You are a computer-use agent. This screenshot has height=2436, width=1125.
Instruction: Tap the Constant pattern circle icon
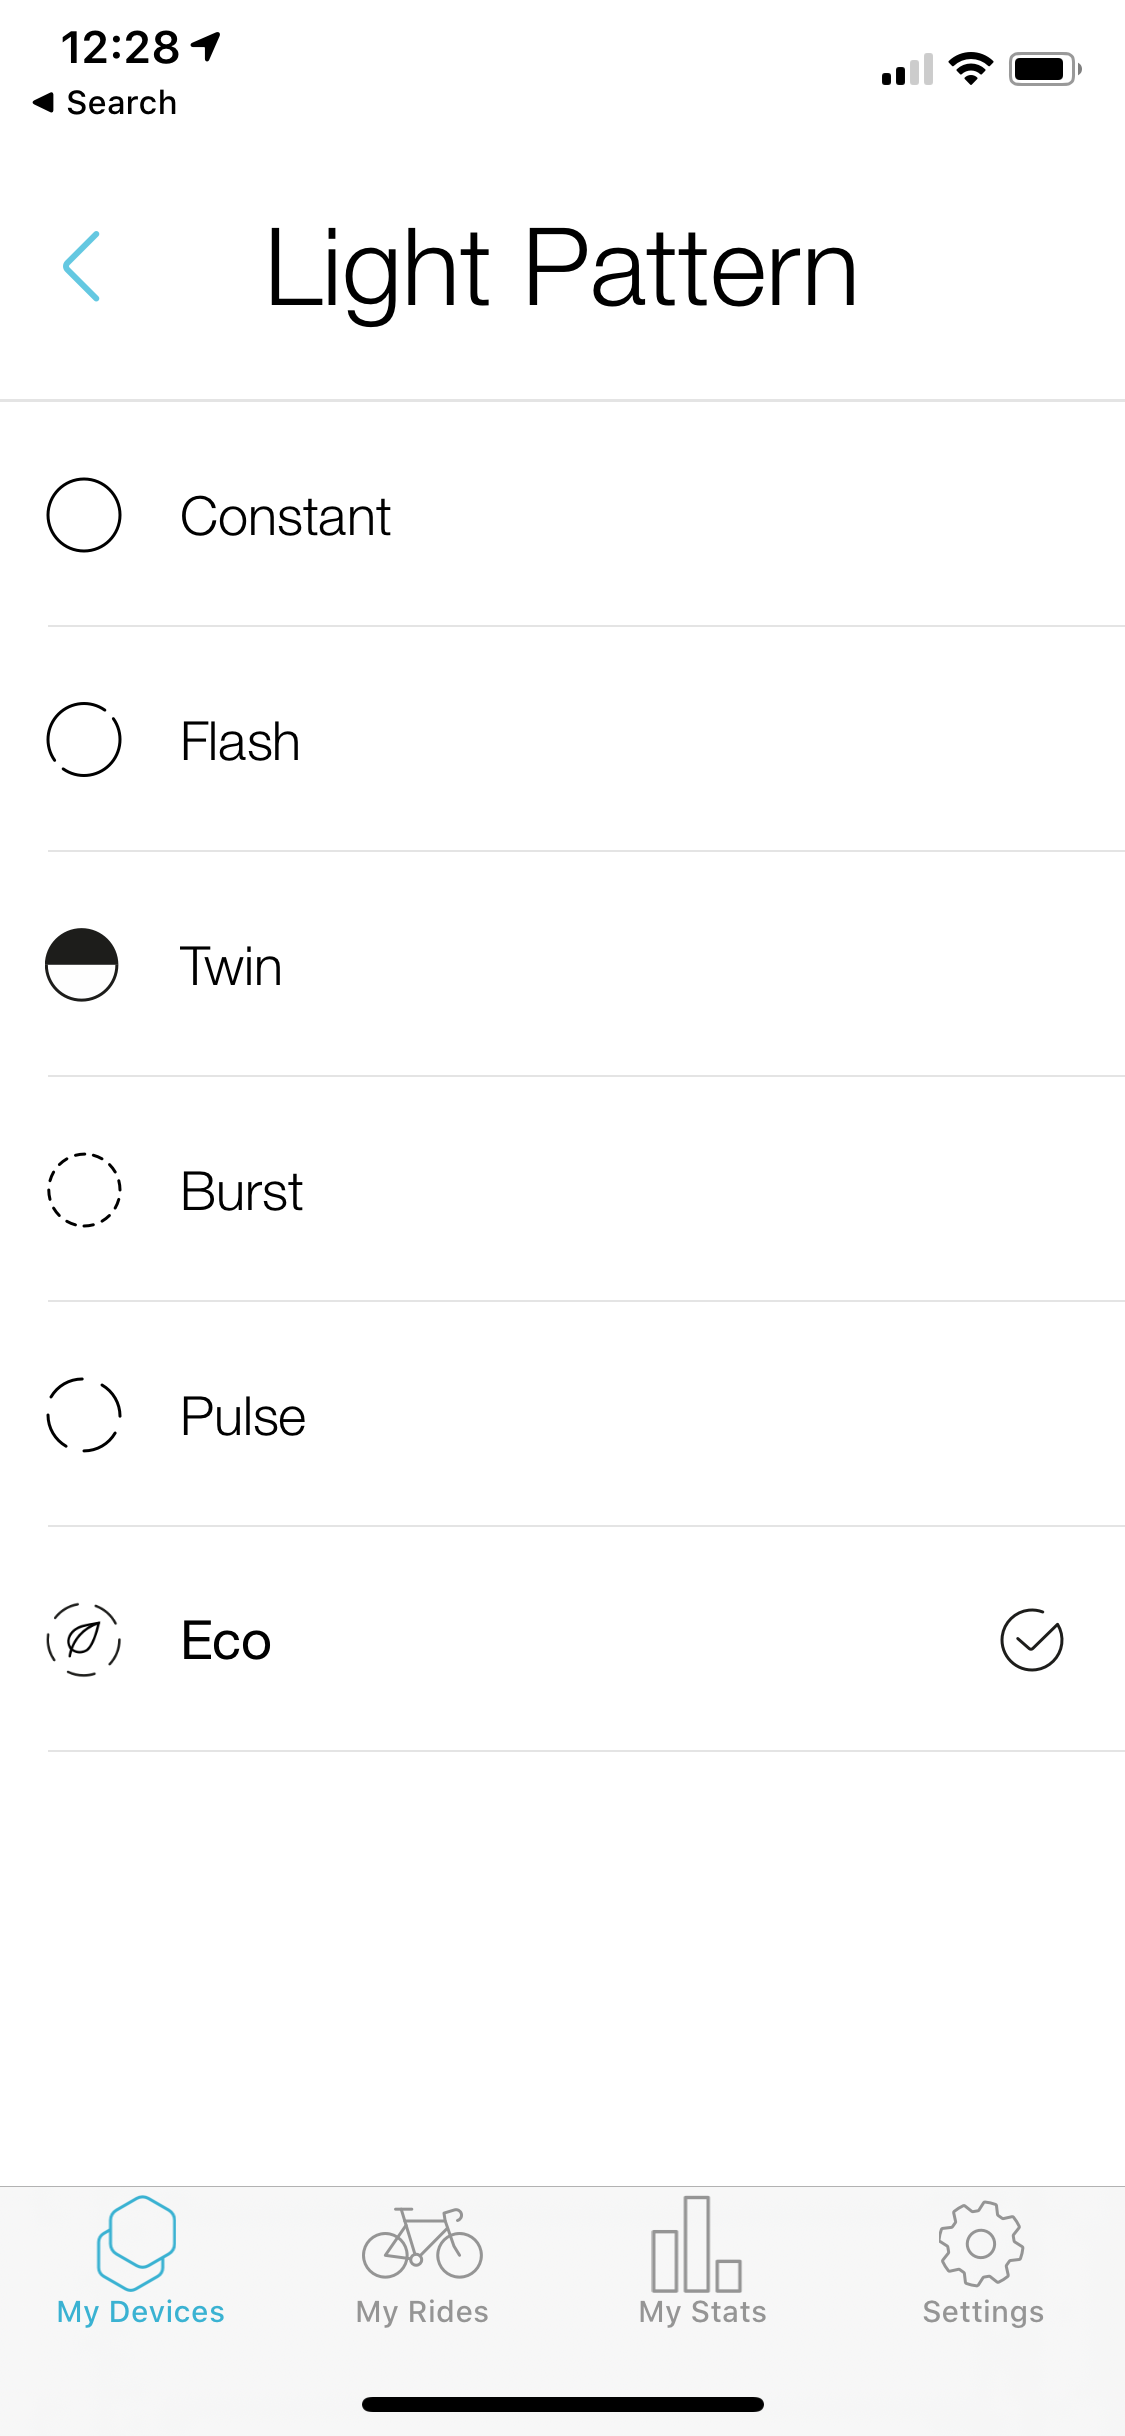(x=84, y=515)
